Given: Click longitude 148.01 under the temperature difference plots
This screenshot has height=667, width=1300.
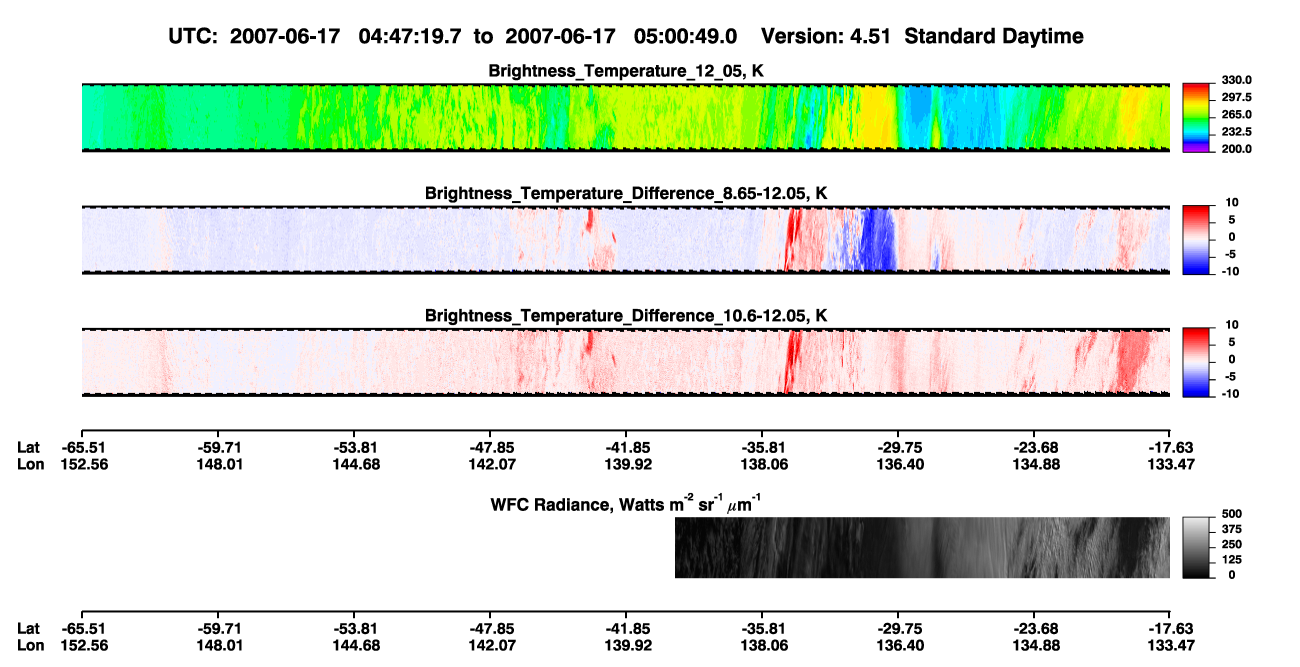Looking at the screenshot, I should click(x=218, y=464).
